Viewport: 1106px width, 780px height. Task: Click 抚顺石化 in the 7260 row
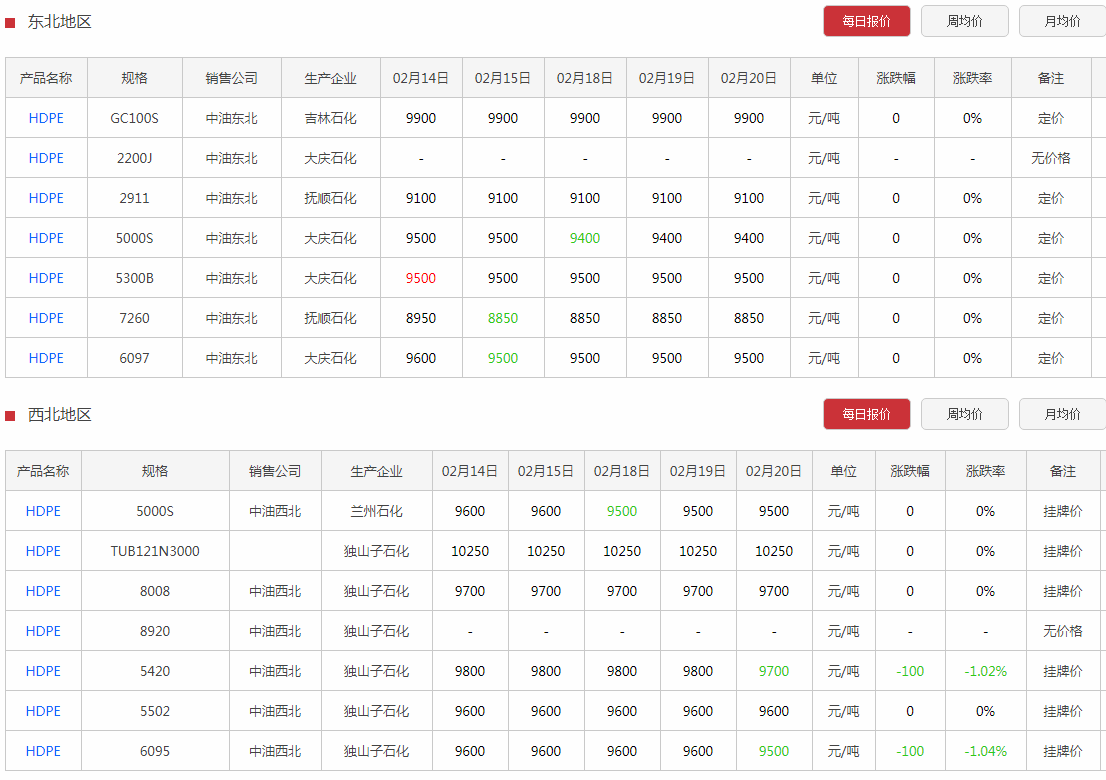330,318
